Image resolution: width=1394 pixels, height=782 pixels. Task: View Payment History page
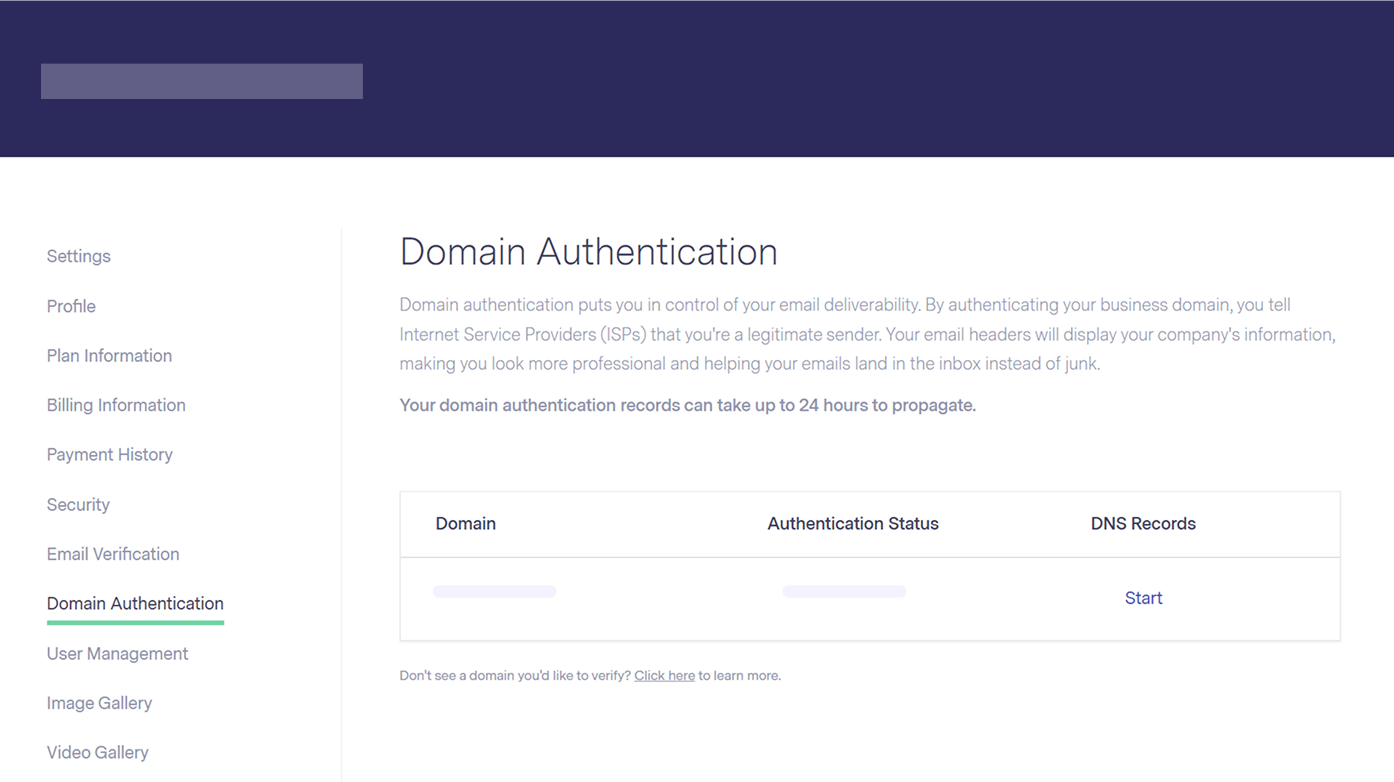(x=109, y=455)
